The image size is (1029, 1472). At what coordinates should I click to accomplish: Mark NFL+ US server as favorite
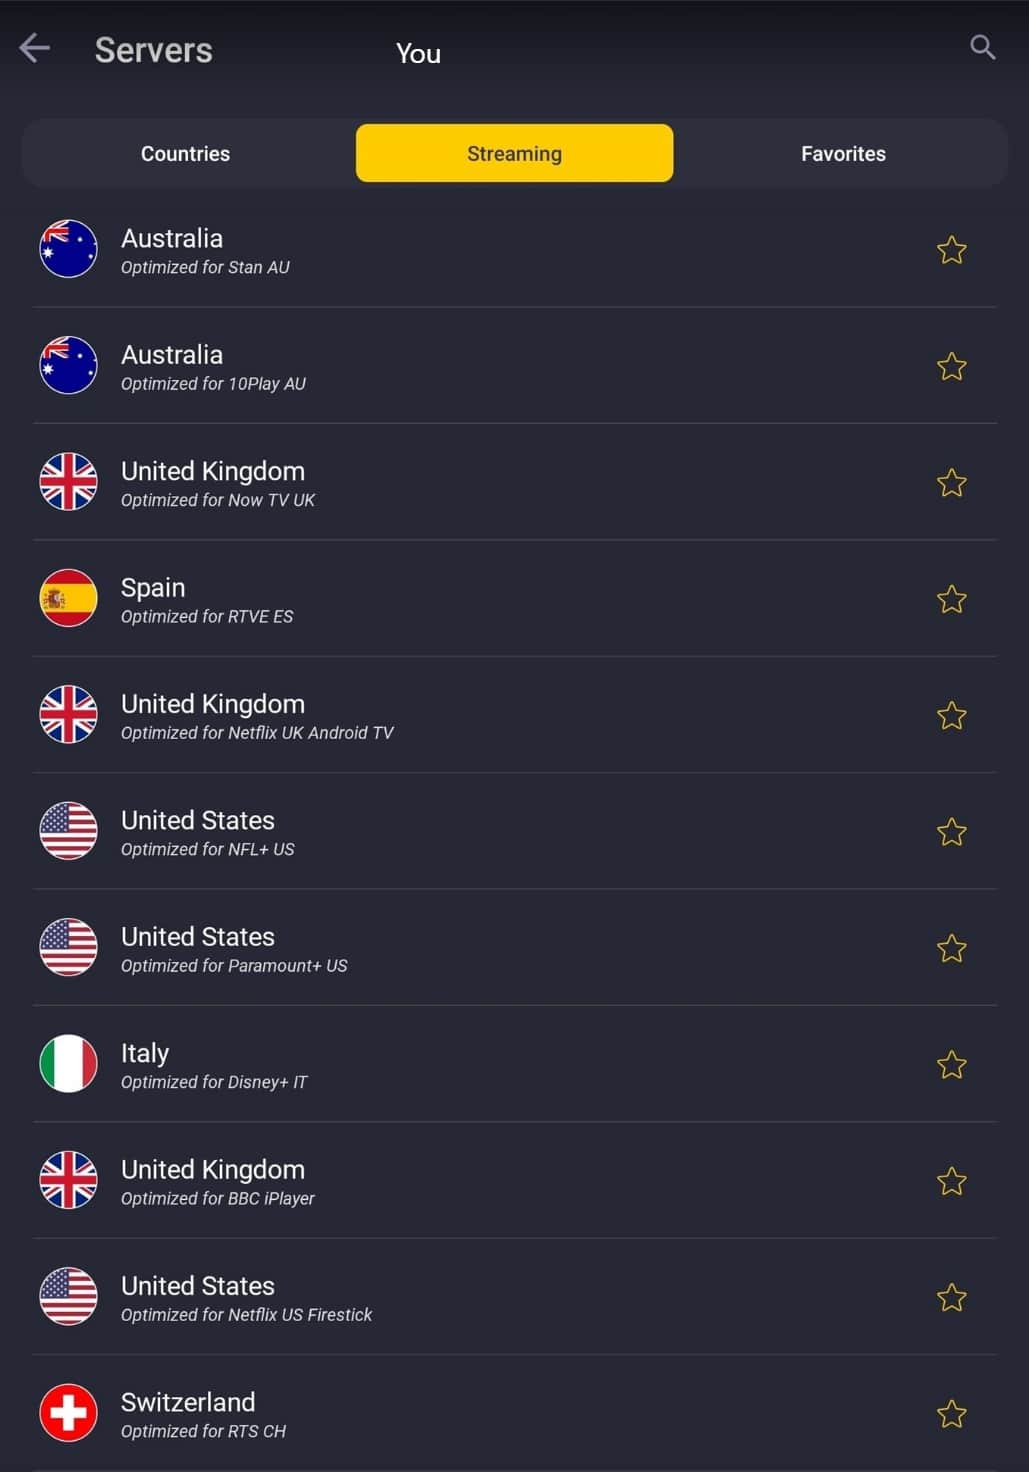pyautogui.click(x=951, y=832)
